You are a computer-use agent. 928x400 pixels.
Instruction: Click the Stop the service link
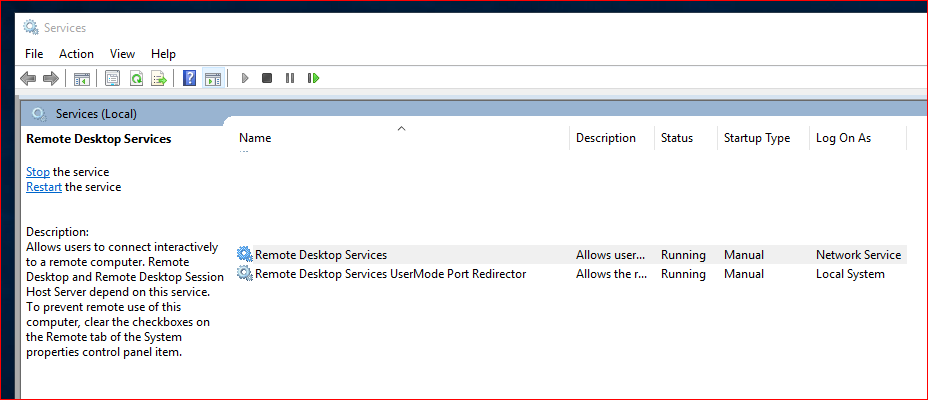pyautogui.click(x=38, y=172)
